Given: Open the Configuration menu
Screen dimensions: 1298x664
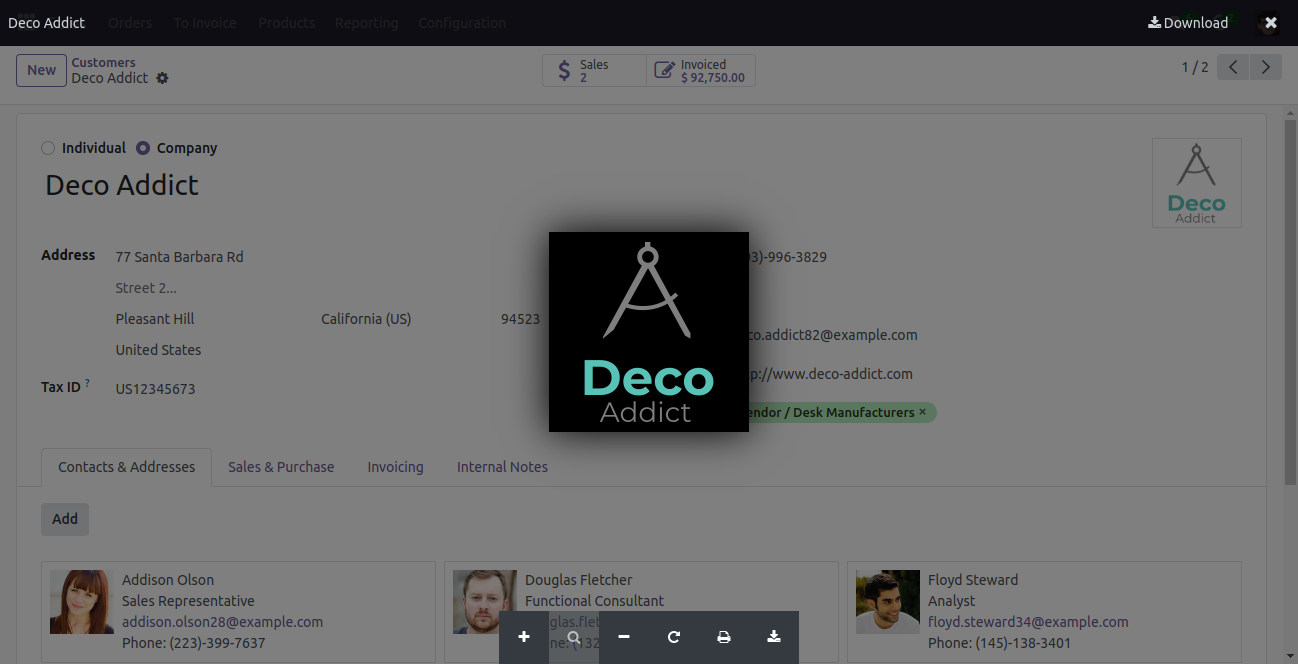Looking at the screenshot, I should (462, 23).
